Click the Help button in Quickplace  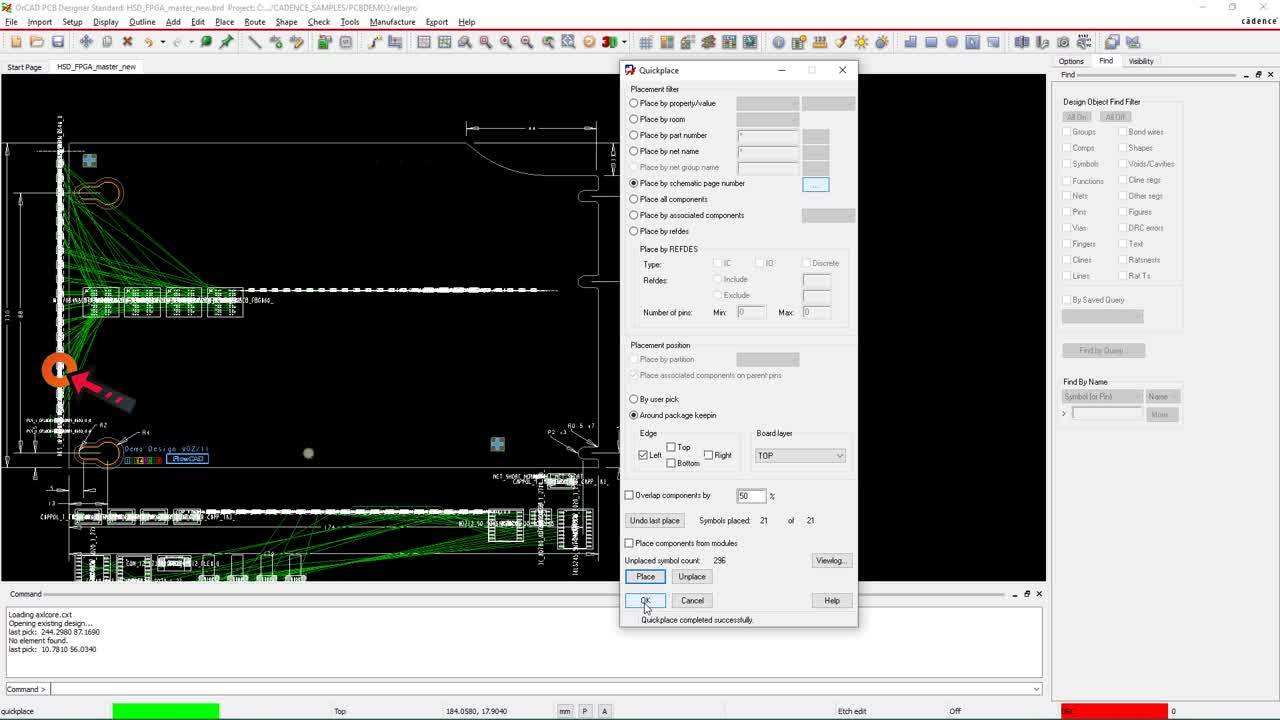[x=832, y=600]
